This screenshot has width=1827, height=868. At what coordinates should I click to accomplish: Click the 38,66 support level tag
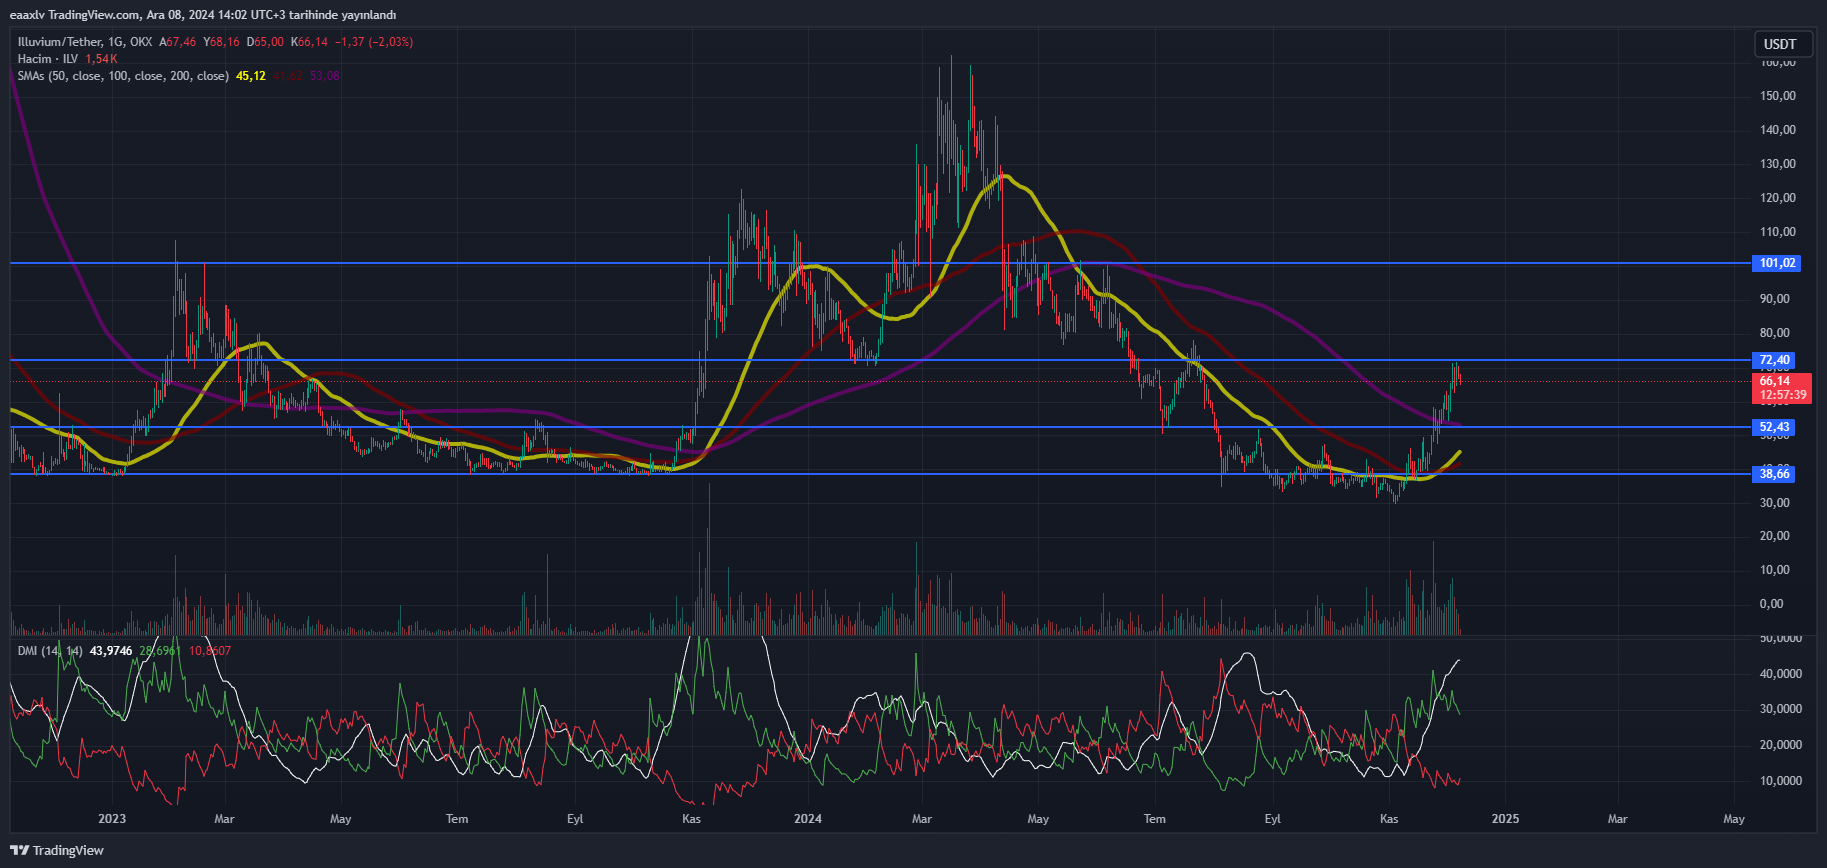click(x=1774, y=474)
